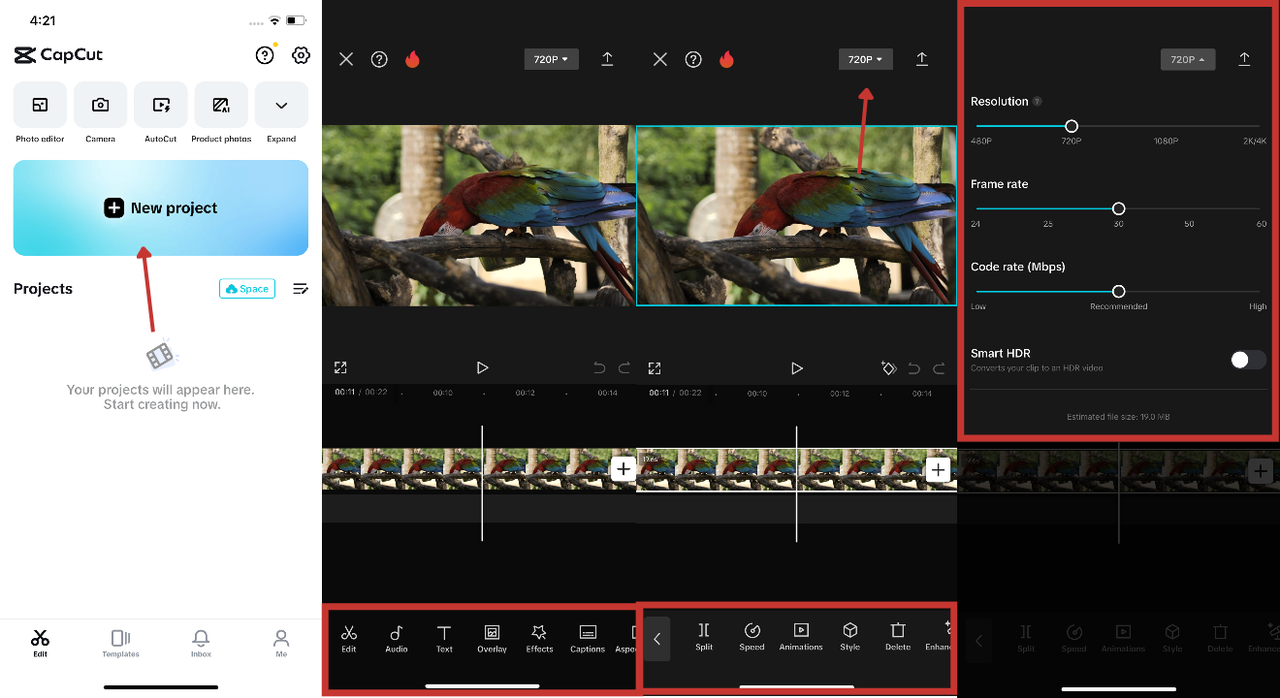Add clip with plus on Edit/Audio screen
This screenshot has height=698, width=1280.
623,468
